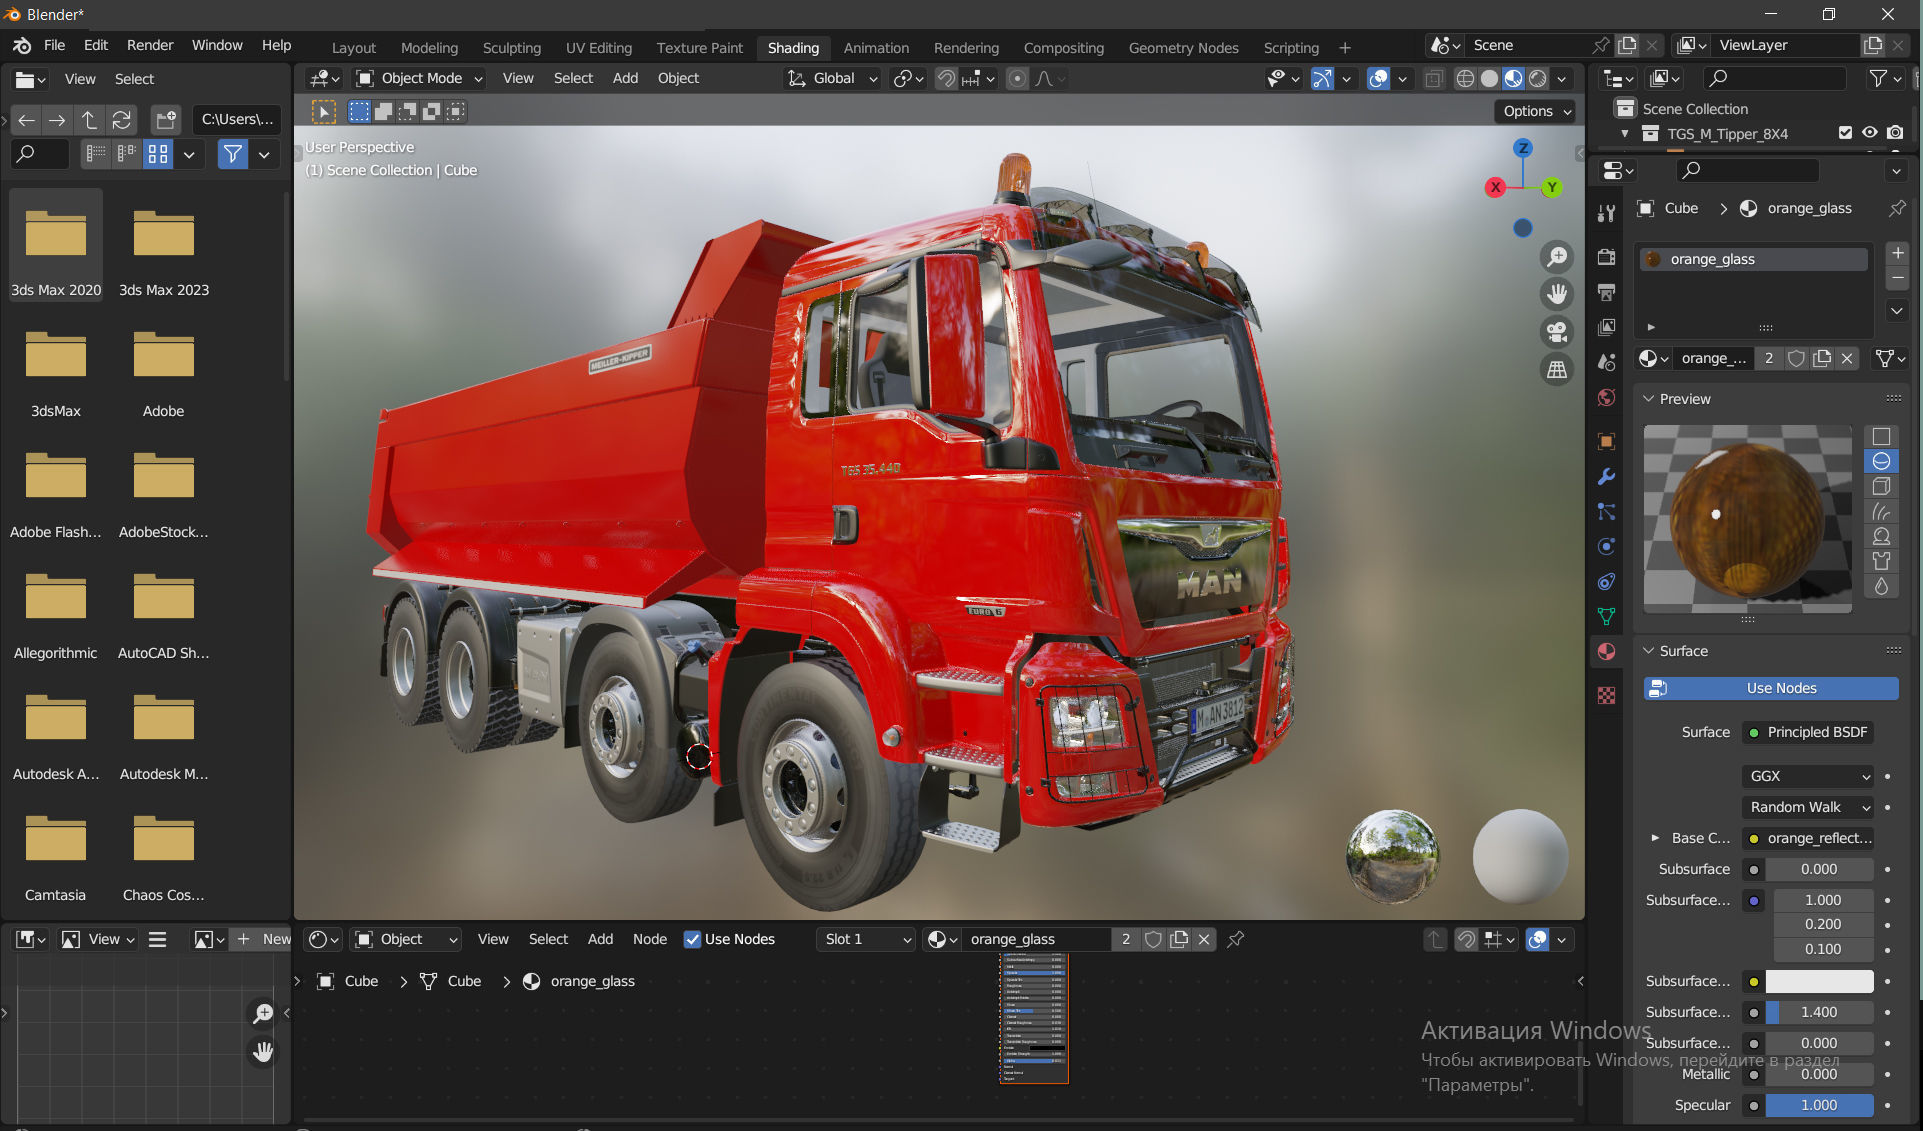This screenshot has width=1923, height=1131.
Task: Open the Texture properties checker icon
Action: click(1606, 695)
